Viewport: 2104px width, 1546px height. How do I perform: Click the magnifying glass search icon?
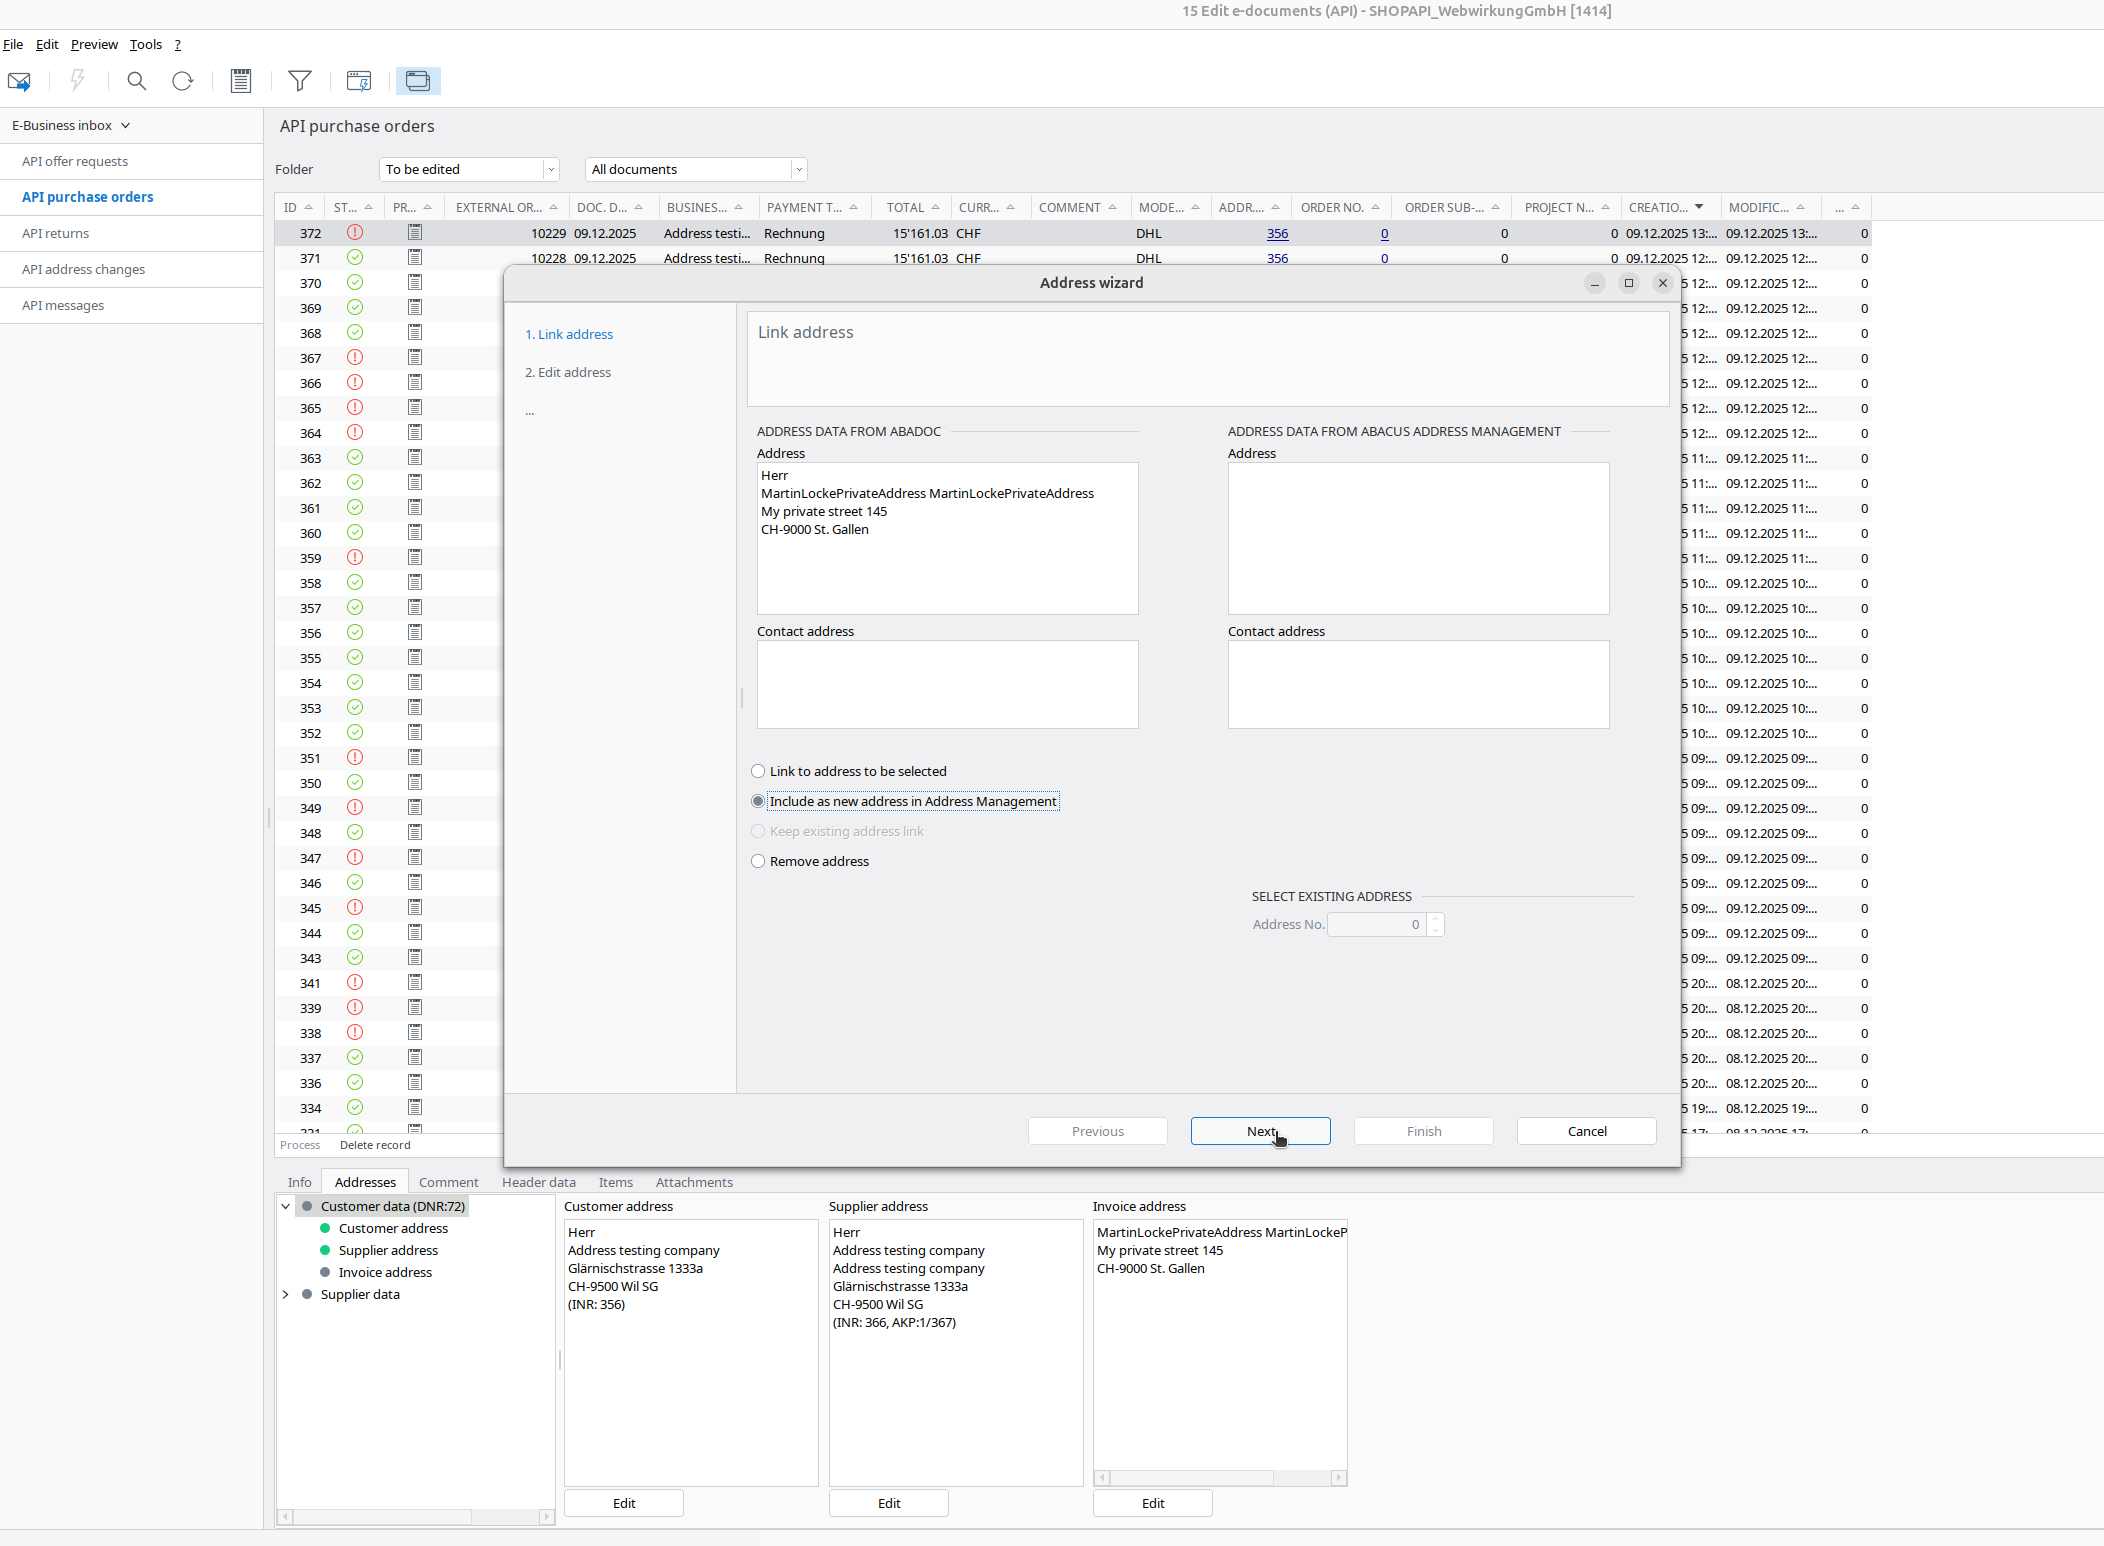[x=137, y=81]
